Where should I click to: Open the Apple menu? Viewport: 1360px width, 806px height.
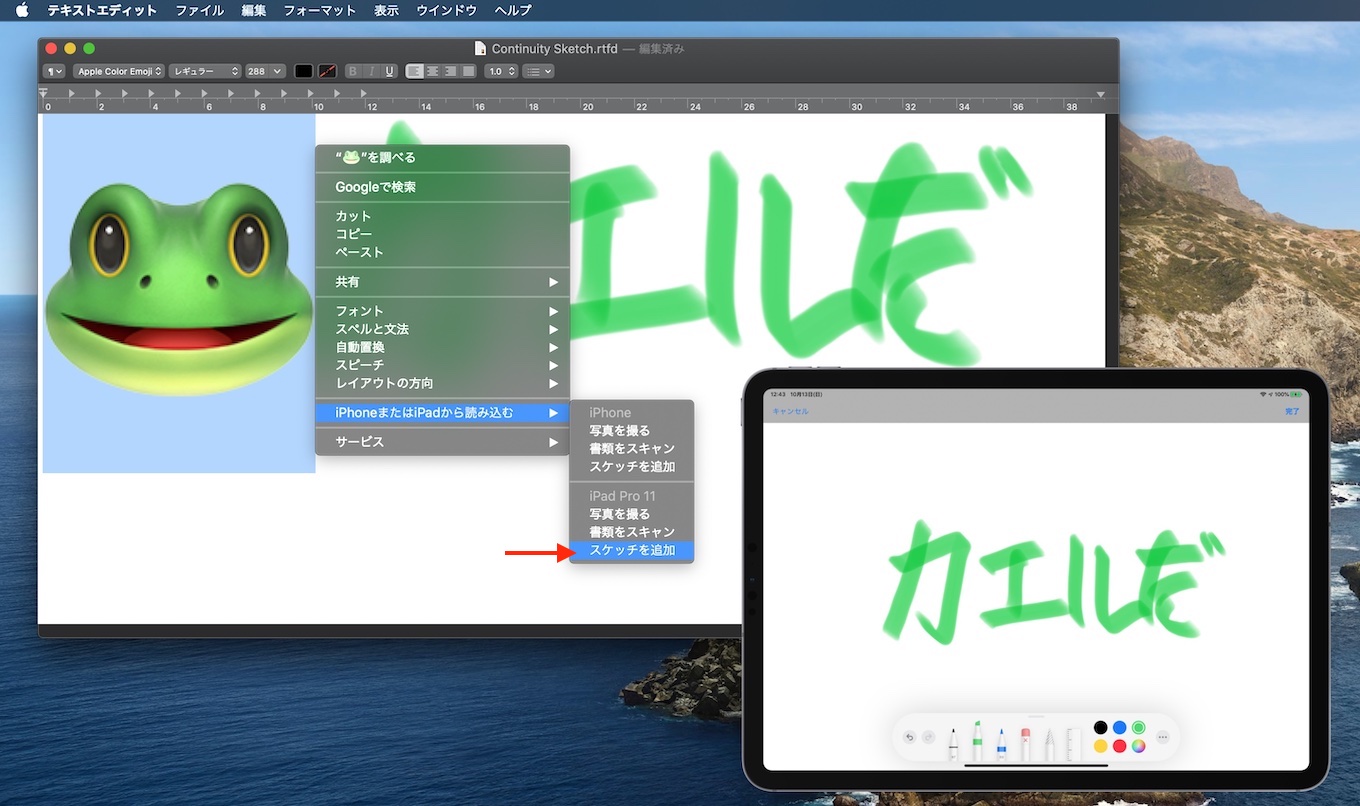click(x=22, y=10)
